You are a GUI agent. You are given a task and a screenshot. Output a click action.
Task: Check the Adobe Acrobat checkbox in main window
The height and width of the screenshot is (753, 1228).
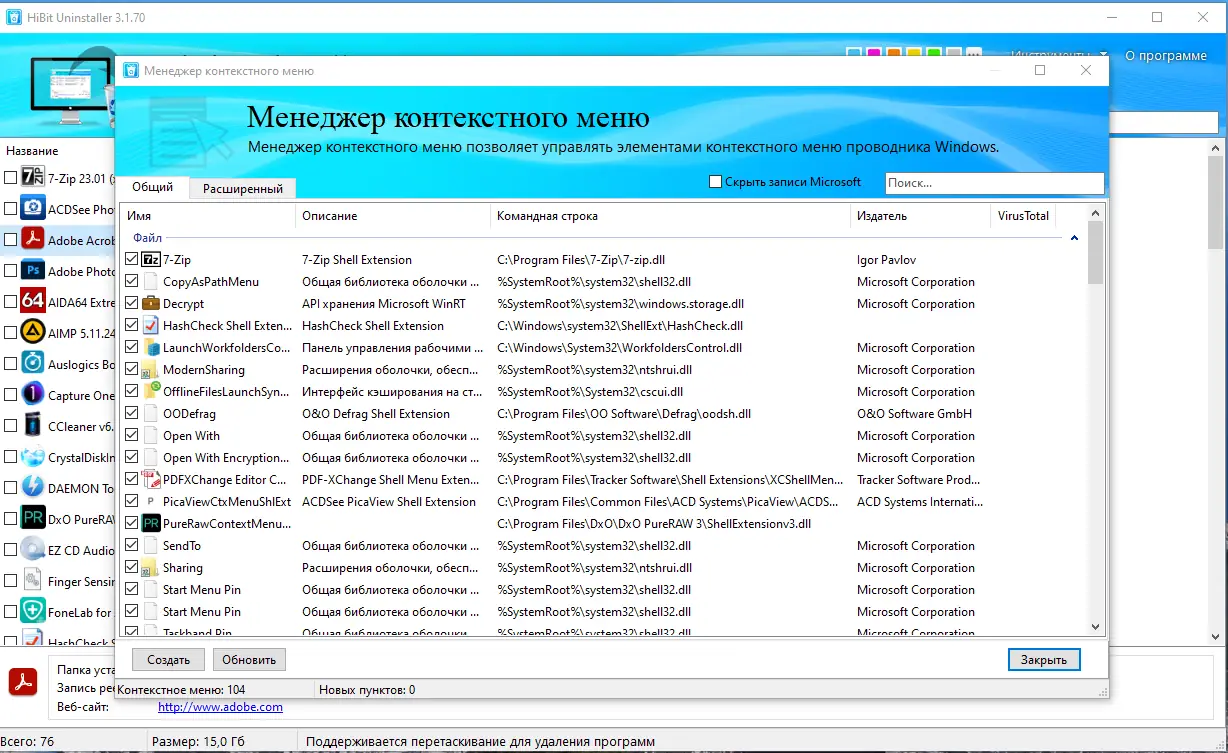[x=10, y=240]
